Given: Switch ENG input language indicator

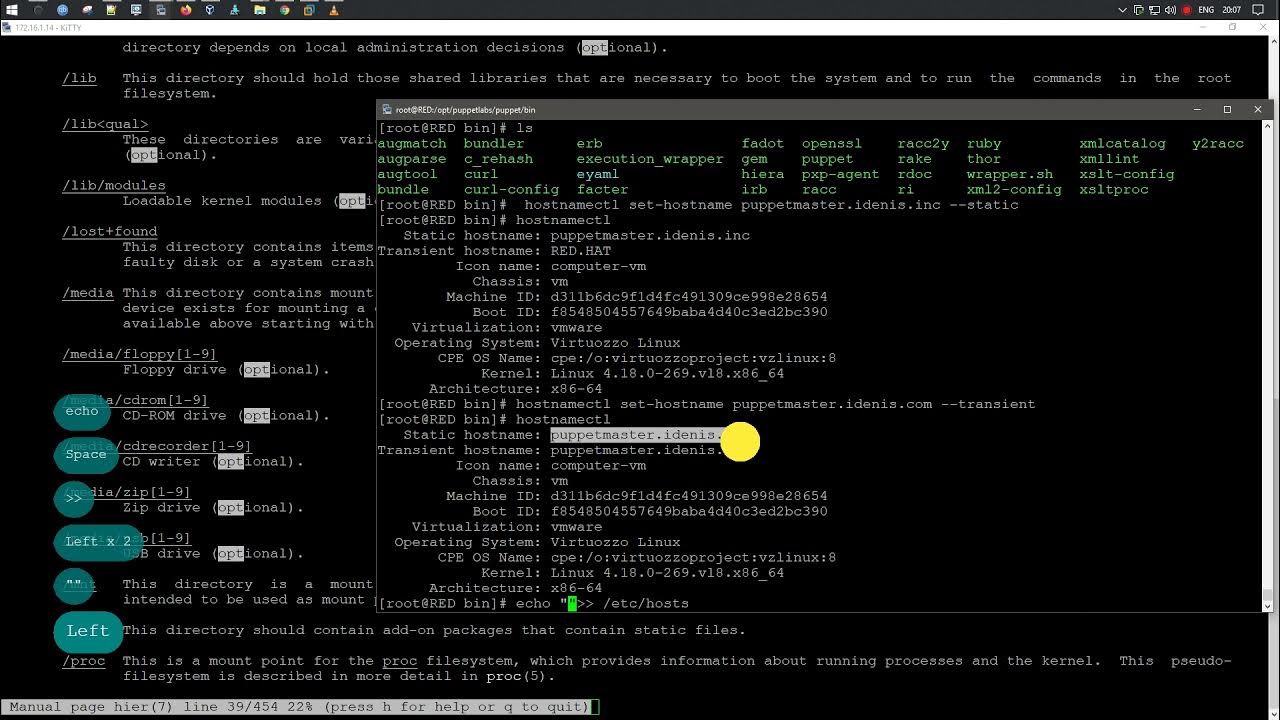Looking at the screenshot, I should [x=1206, y=10].
